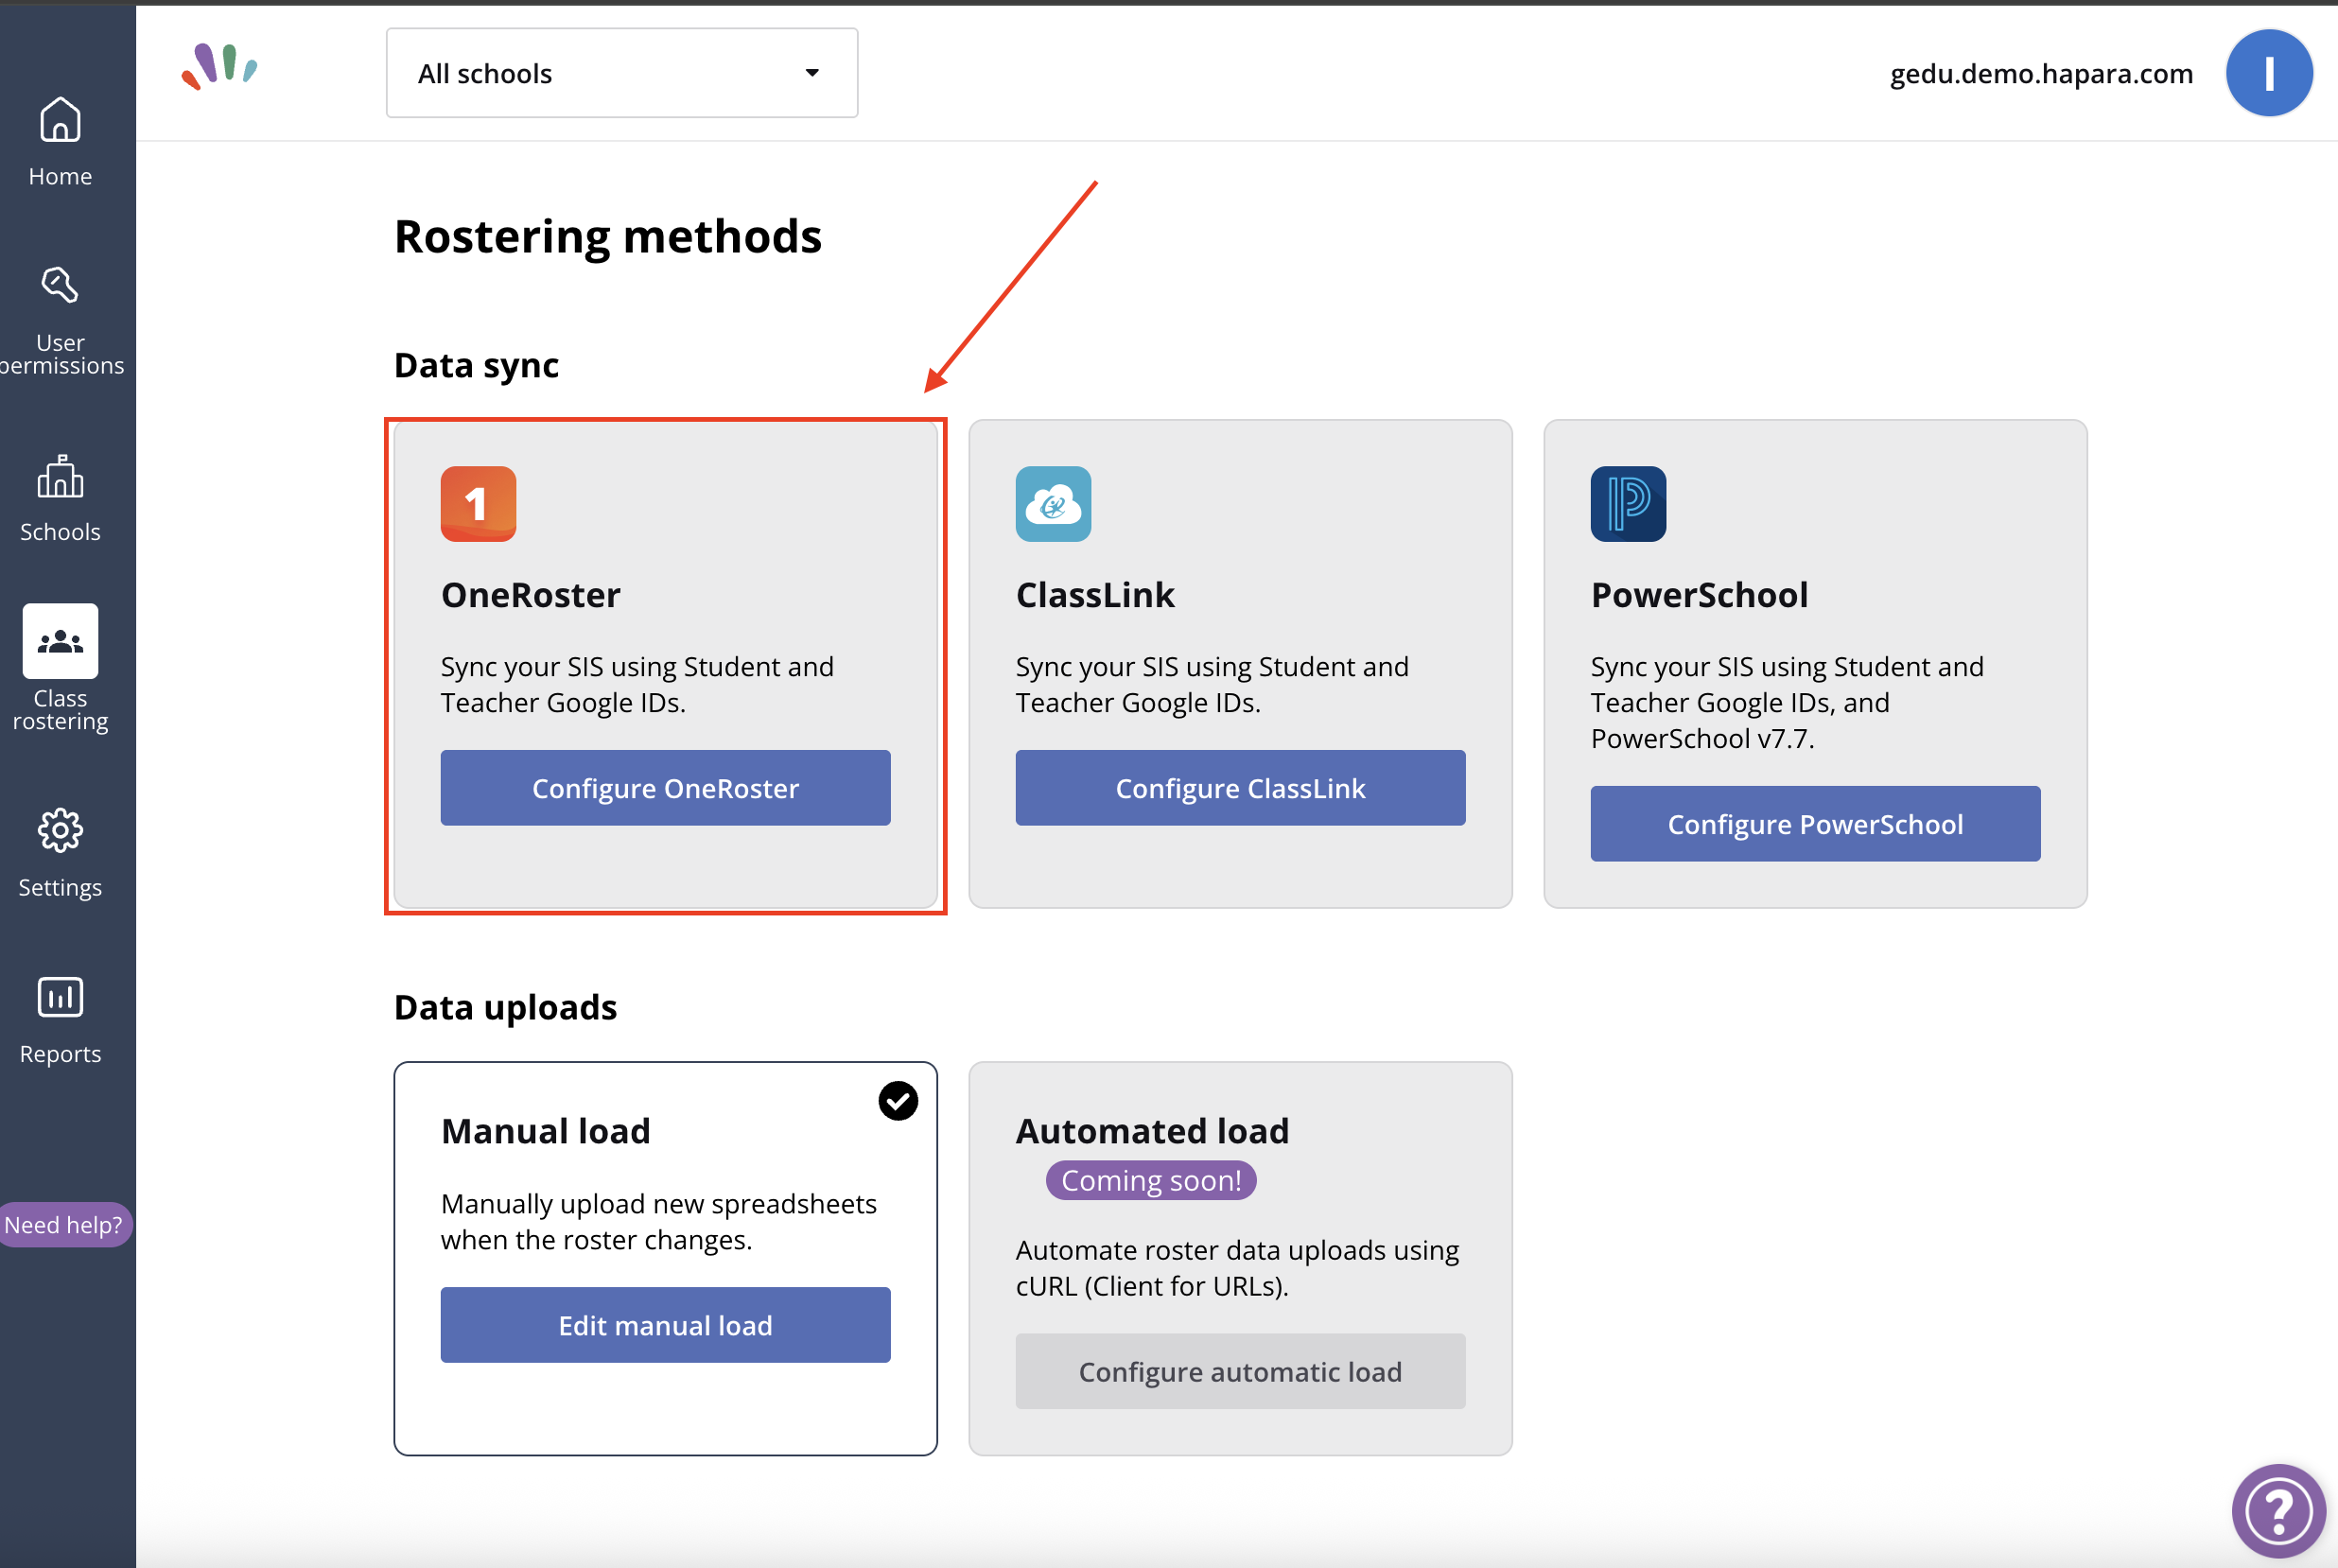2338x1568 pixels.
Task: Open the Schools building icon
Action: (x=60, y=476)
